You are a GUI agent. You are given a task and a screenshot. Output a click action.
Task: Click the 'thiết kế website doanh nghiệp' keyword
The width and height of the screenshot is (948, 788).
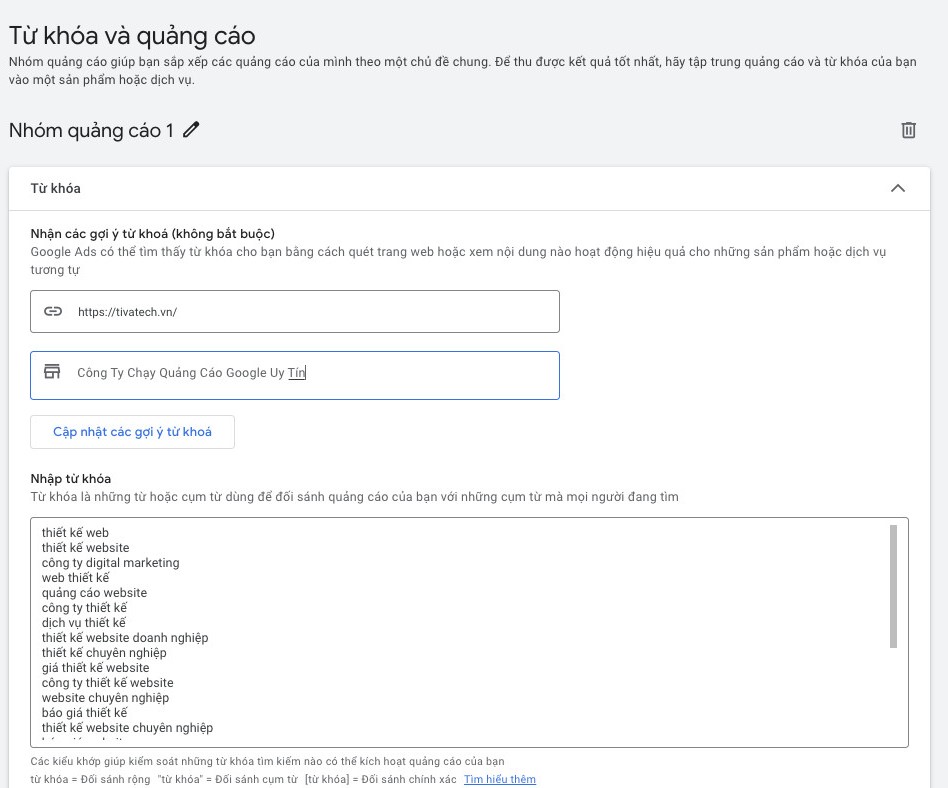(x=125, y=637)
